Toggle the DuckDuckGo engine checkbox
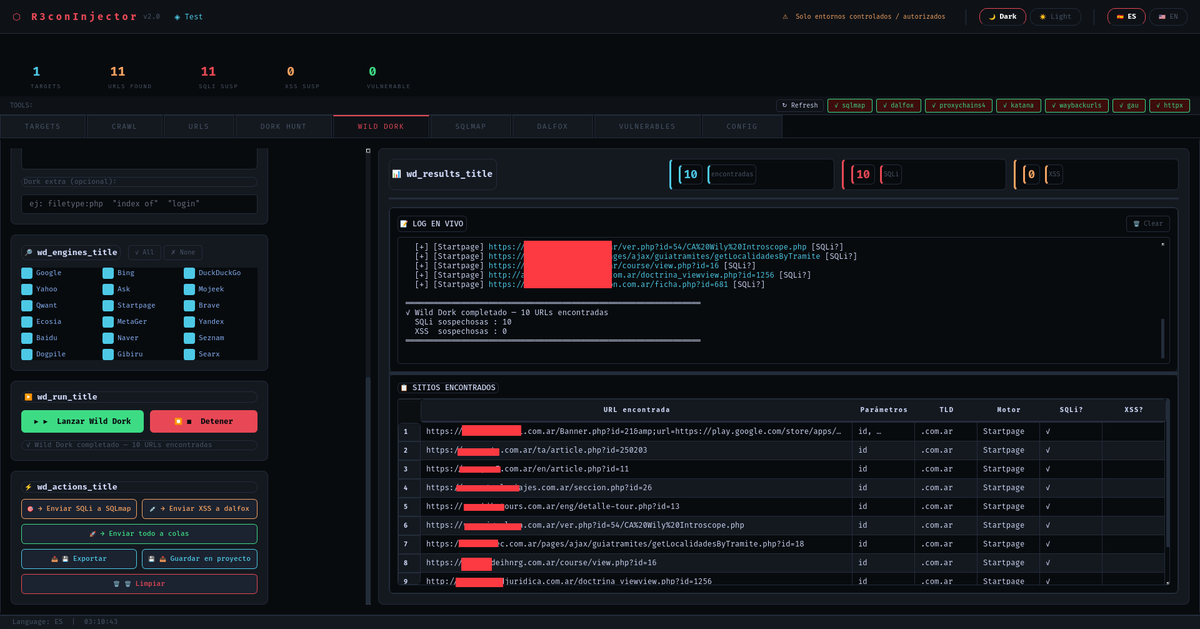 pyautogui.click(x=189, y=273)
